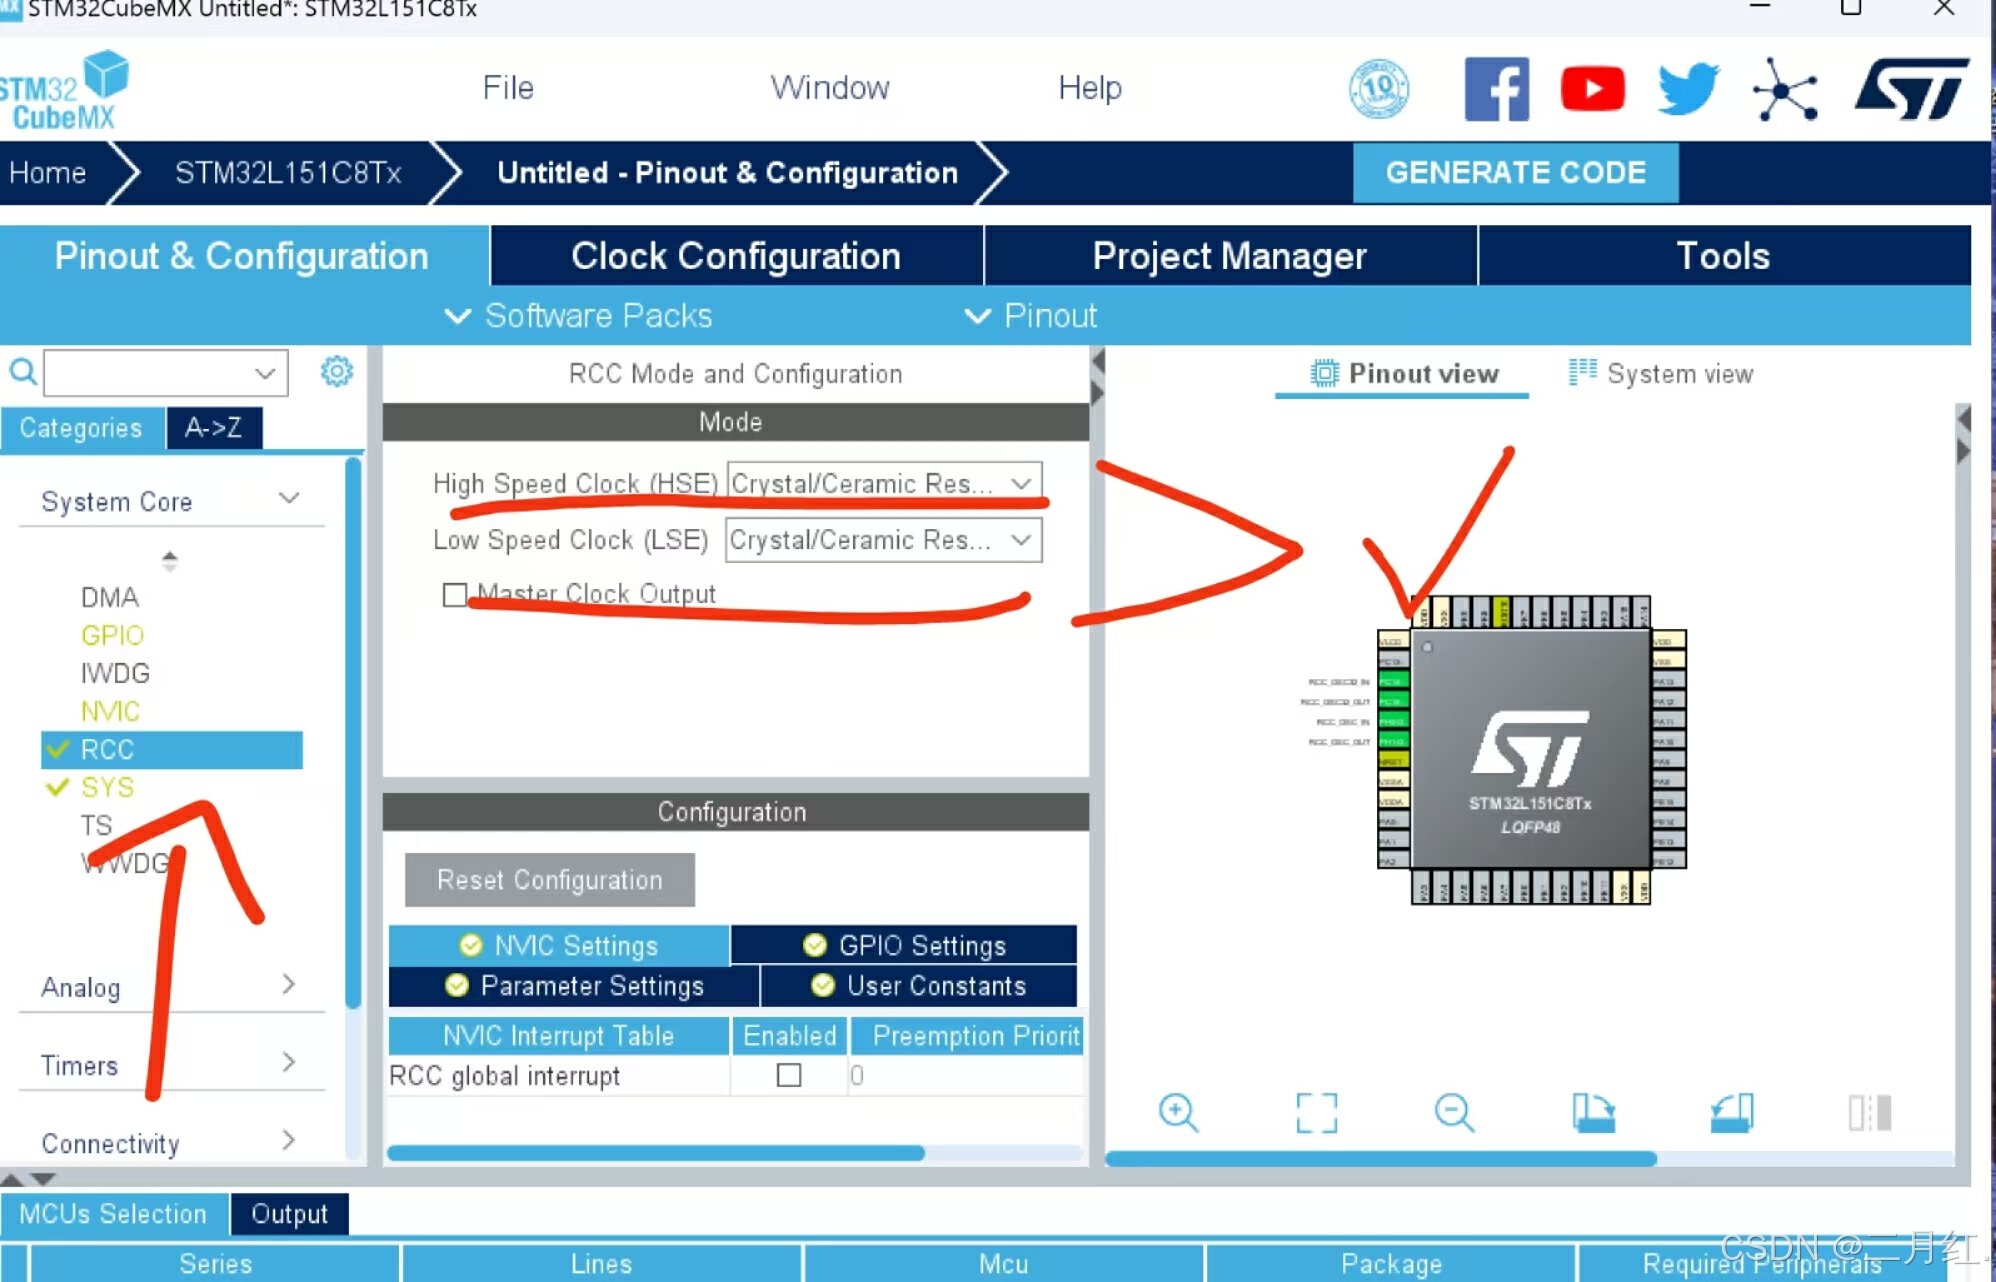Click the Facebook icon in the toolbar
This screenshot has width=1996, height=1282.
(1496, 88)
